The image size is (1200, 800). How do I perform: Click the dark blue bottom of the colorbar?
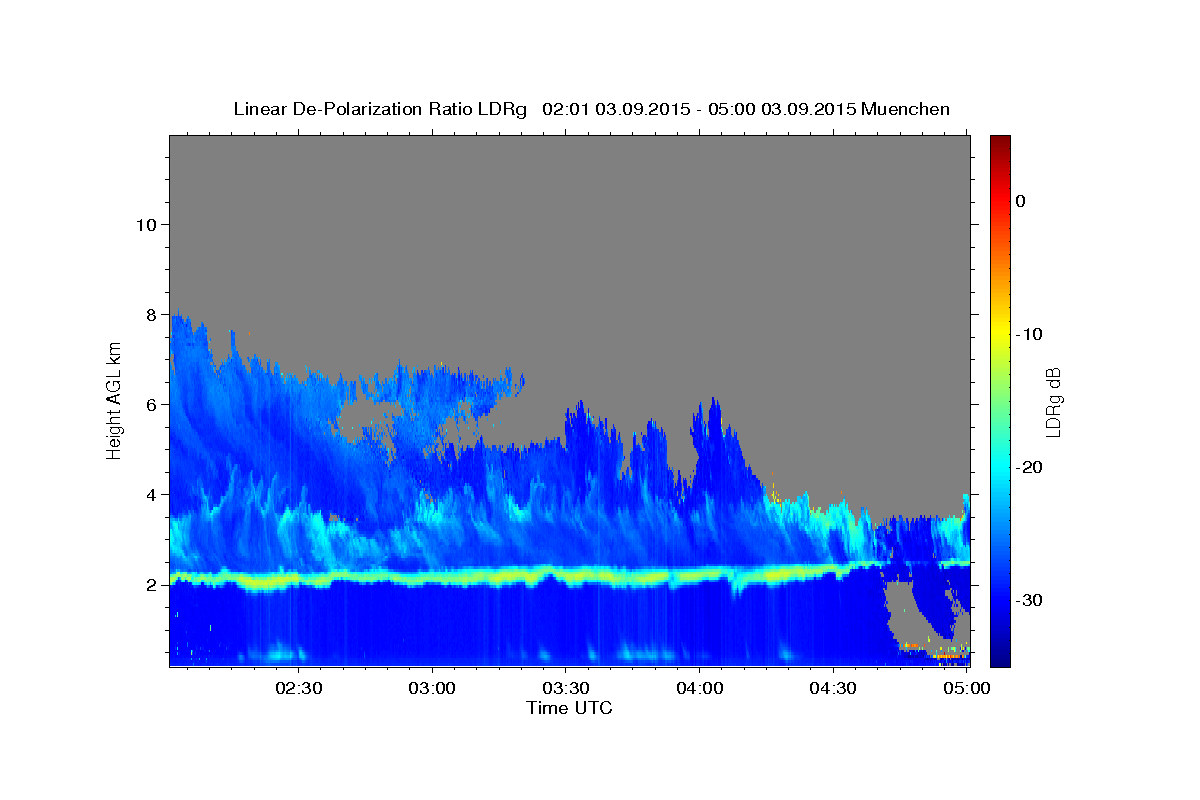[x=1000, y=655]
